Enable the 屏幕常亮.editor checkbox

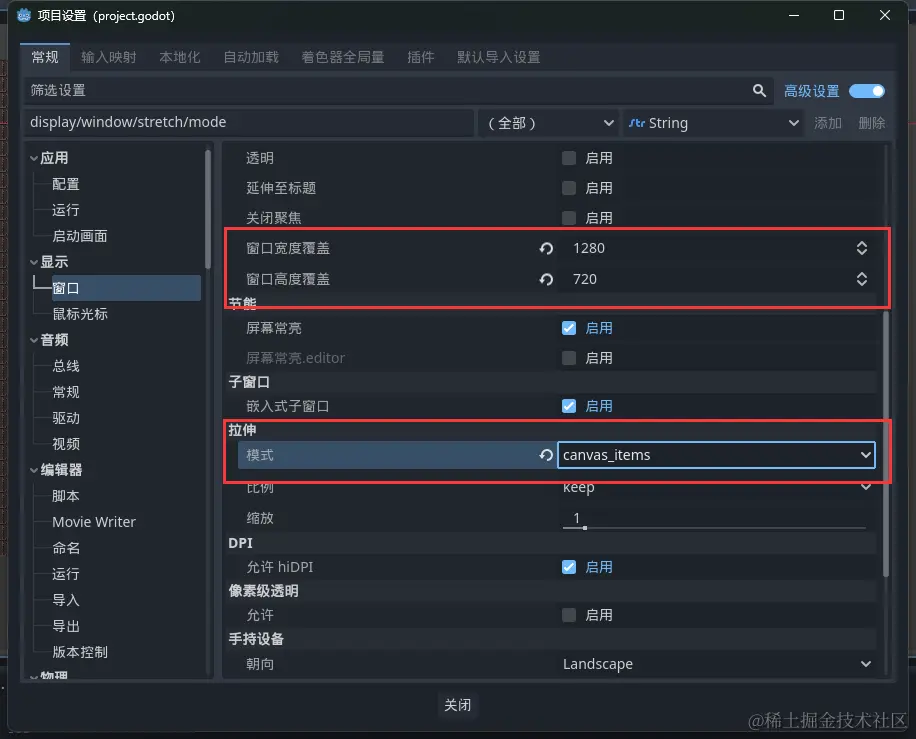pyautogui.click(x=568, y=358)
